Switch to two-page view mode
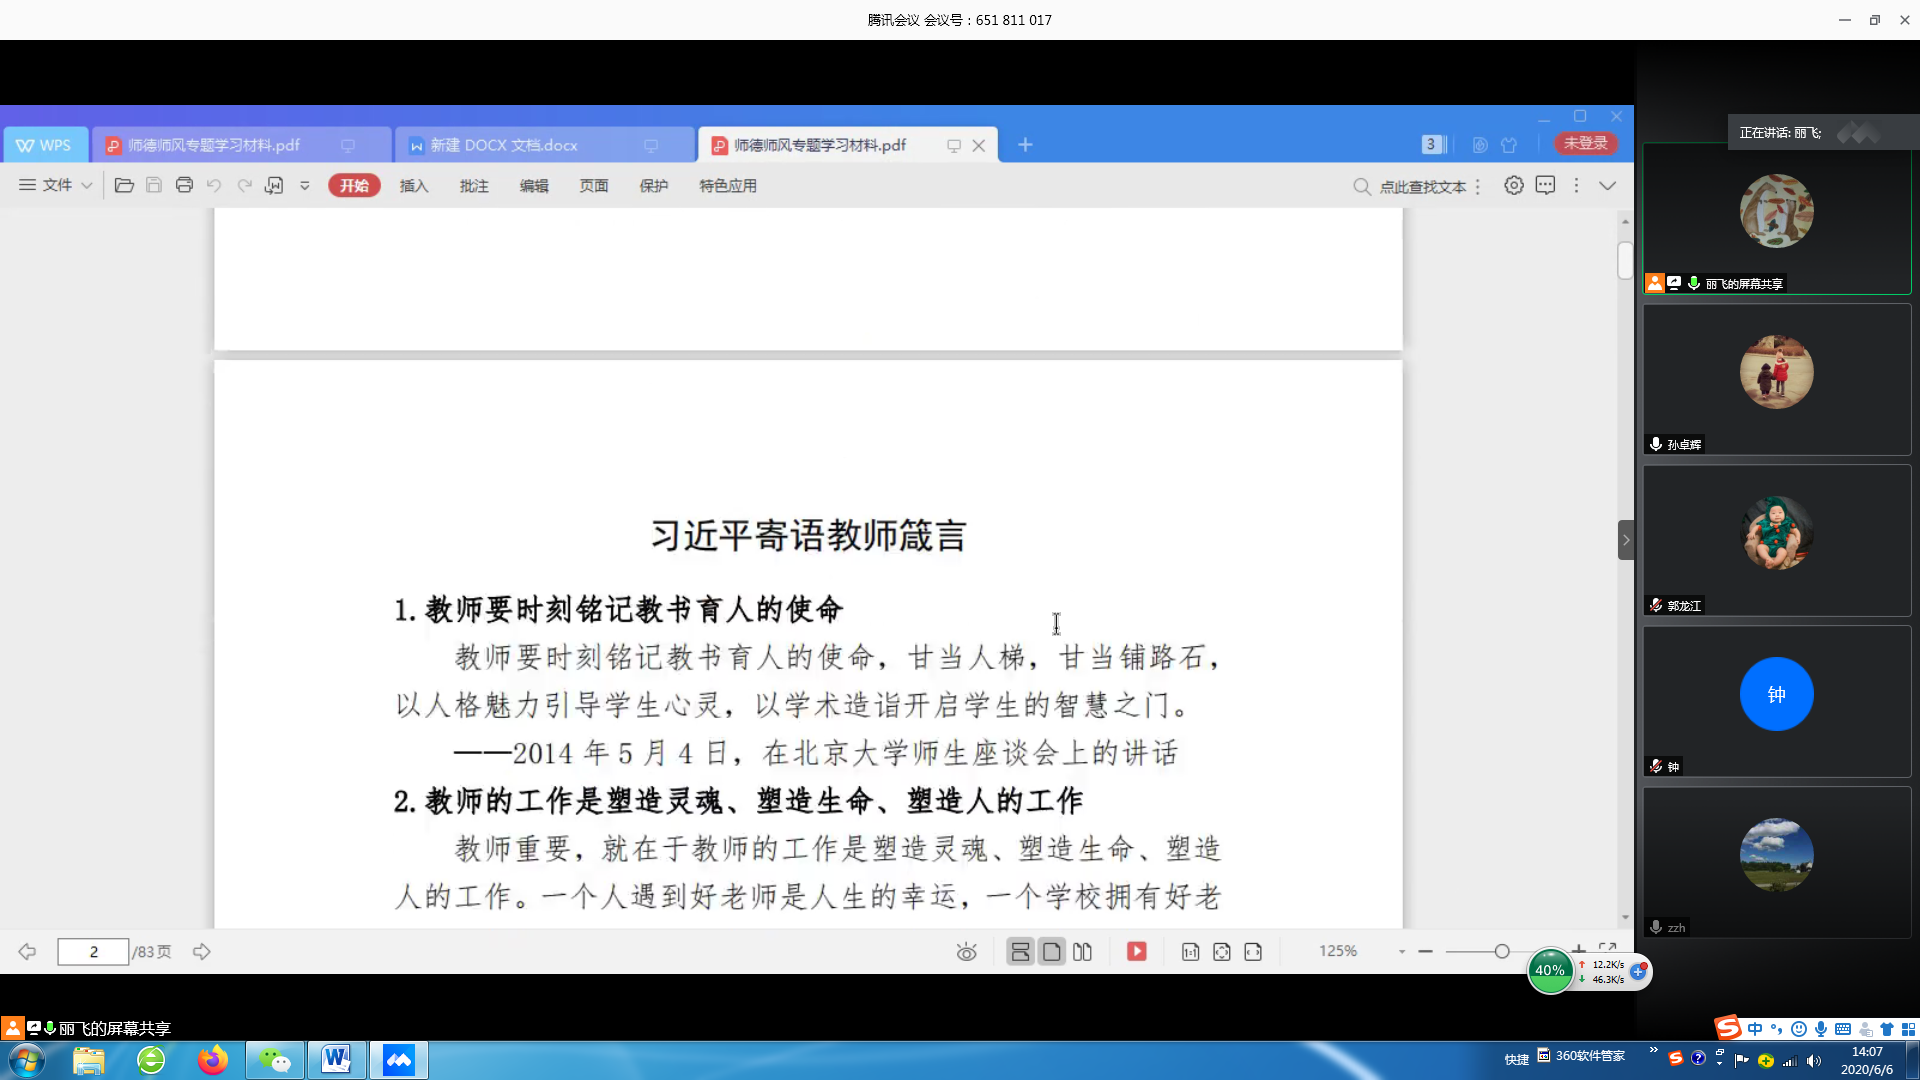Screen dimensions: 1920x1080 coord(1082,952)
